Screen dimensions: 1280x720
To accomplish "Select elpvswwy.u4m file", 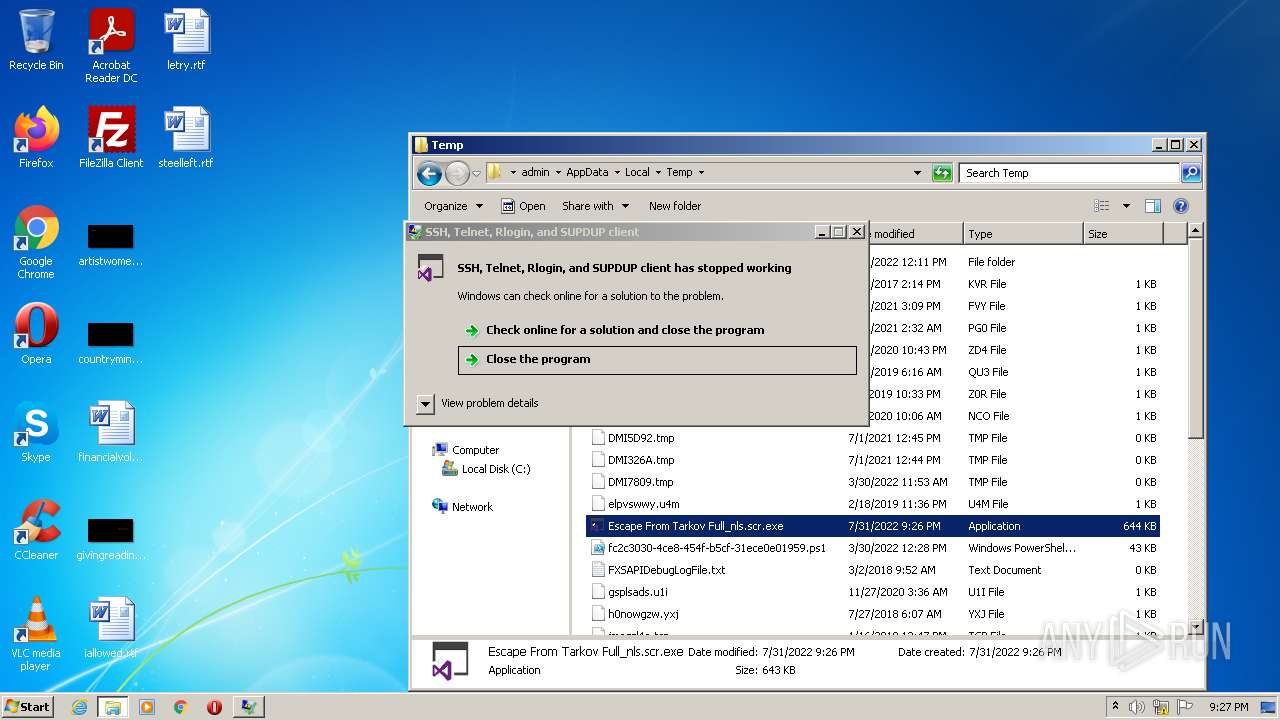I will coord(873,504).
